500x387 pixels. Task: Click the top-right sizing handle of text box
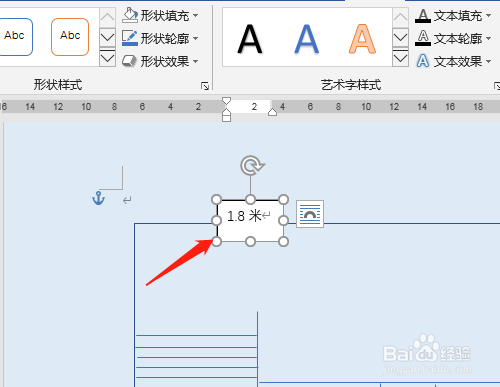click(283, 200)
